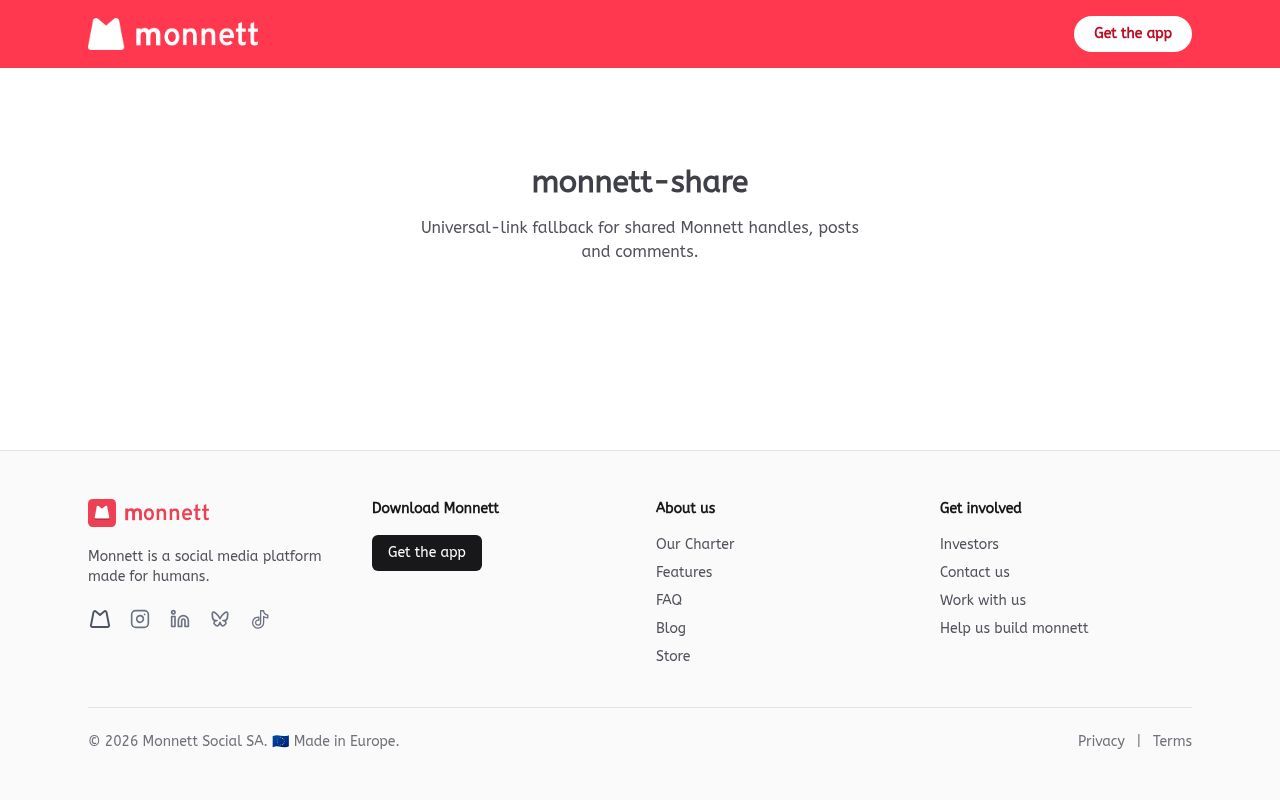Click the Contact us link

point(975,572)
